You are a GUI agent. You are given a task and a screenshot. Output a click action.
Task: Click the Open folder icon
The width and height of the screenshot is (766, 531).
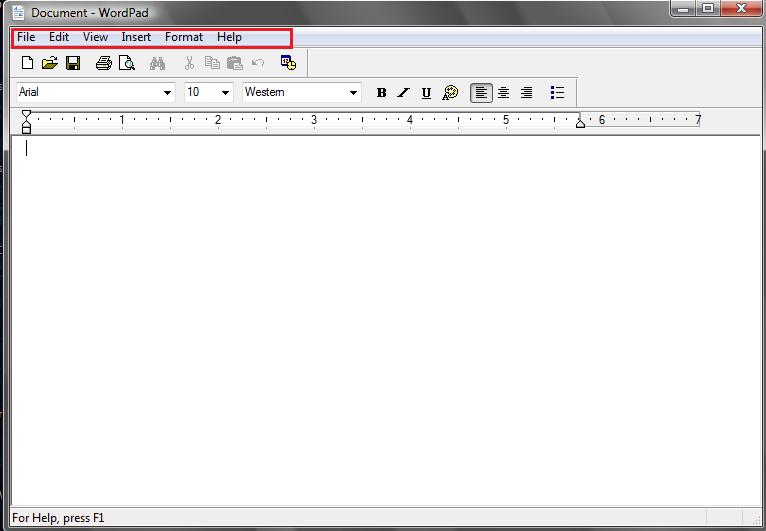click(x=49, y=63)
